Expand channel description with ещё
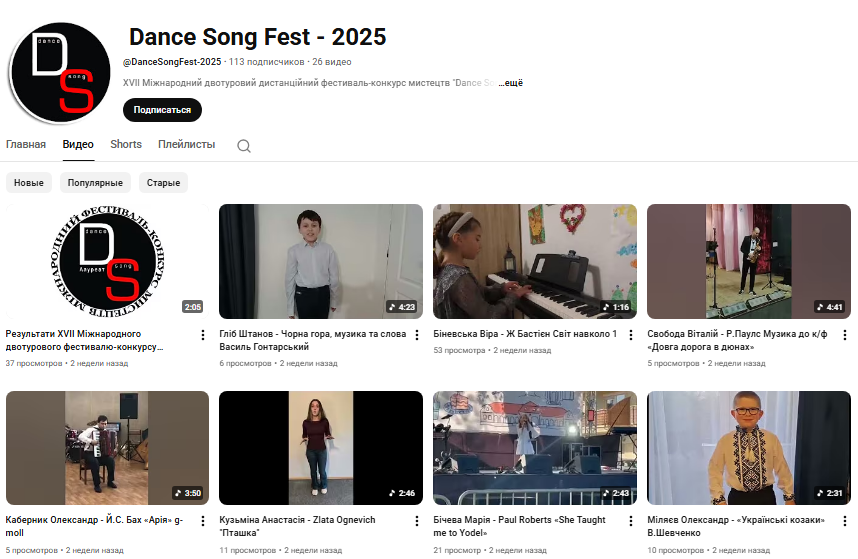Screen dimensions: 858x559 (x=511, y=83)
